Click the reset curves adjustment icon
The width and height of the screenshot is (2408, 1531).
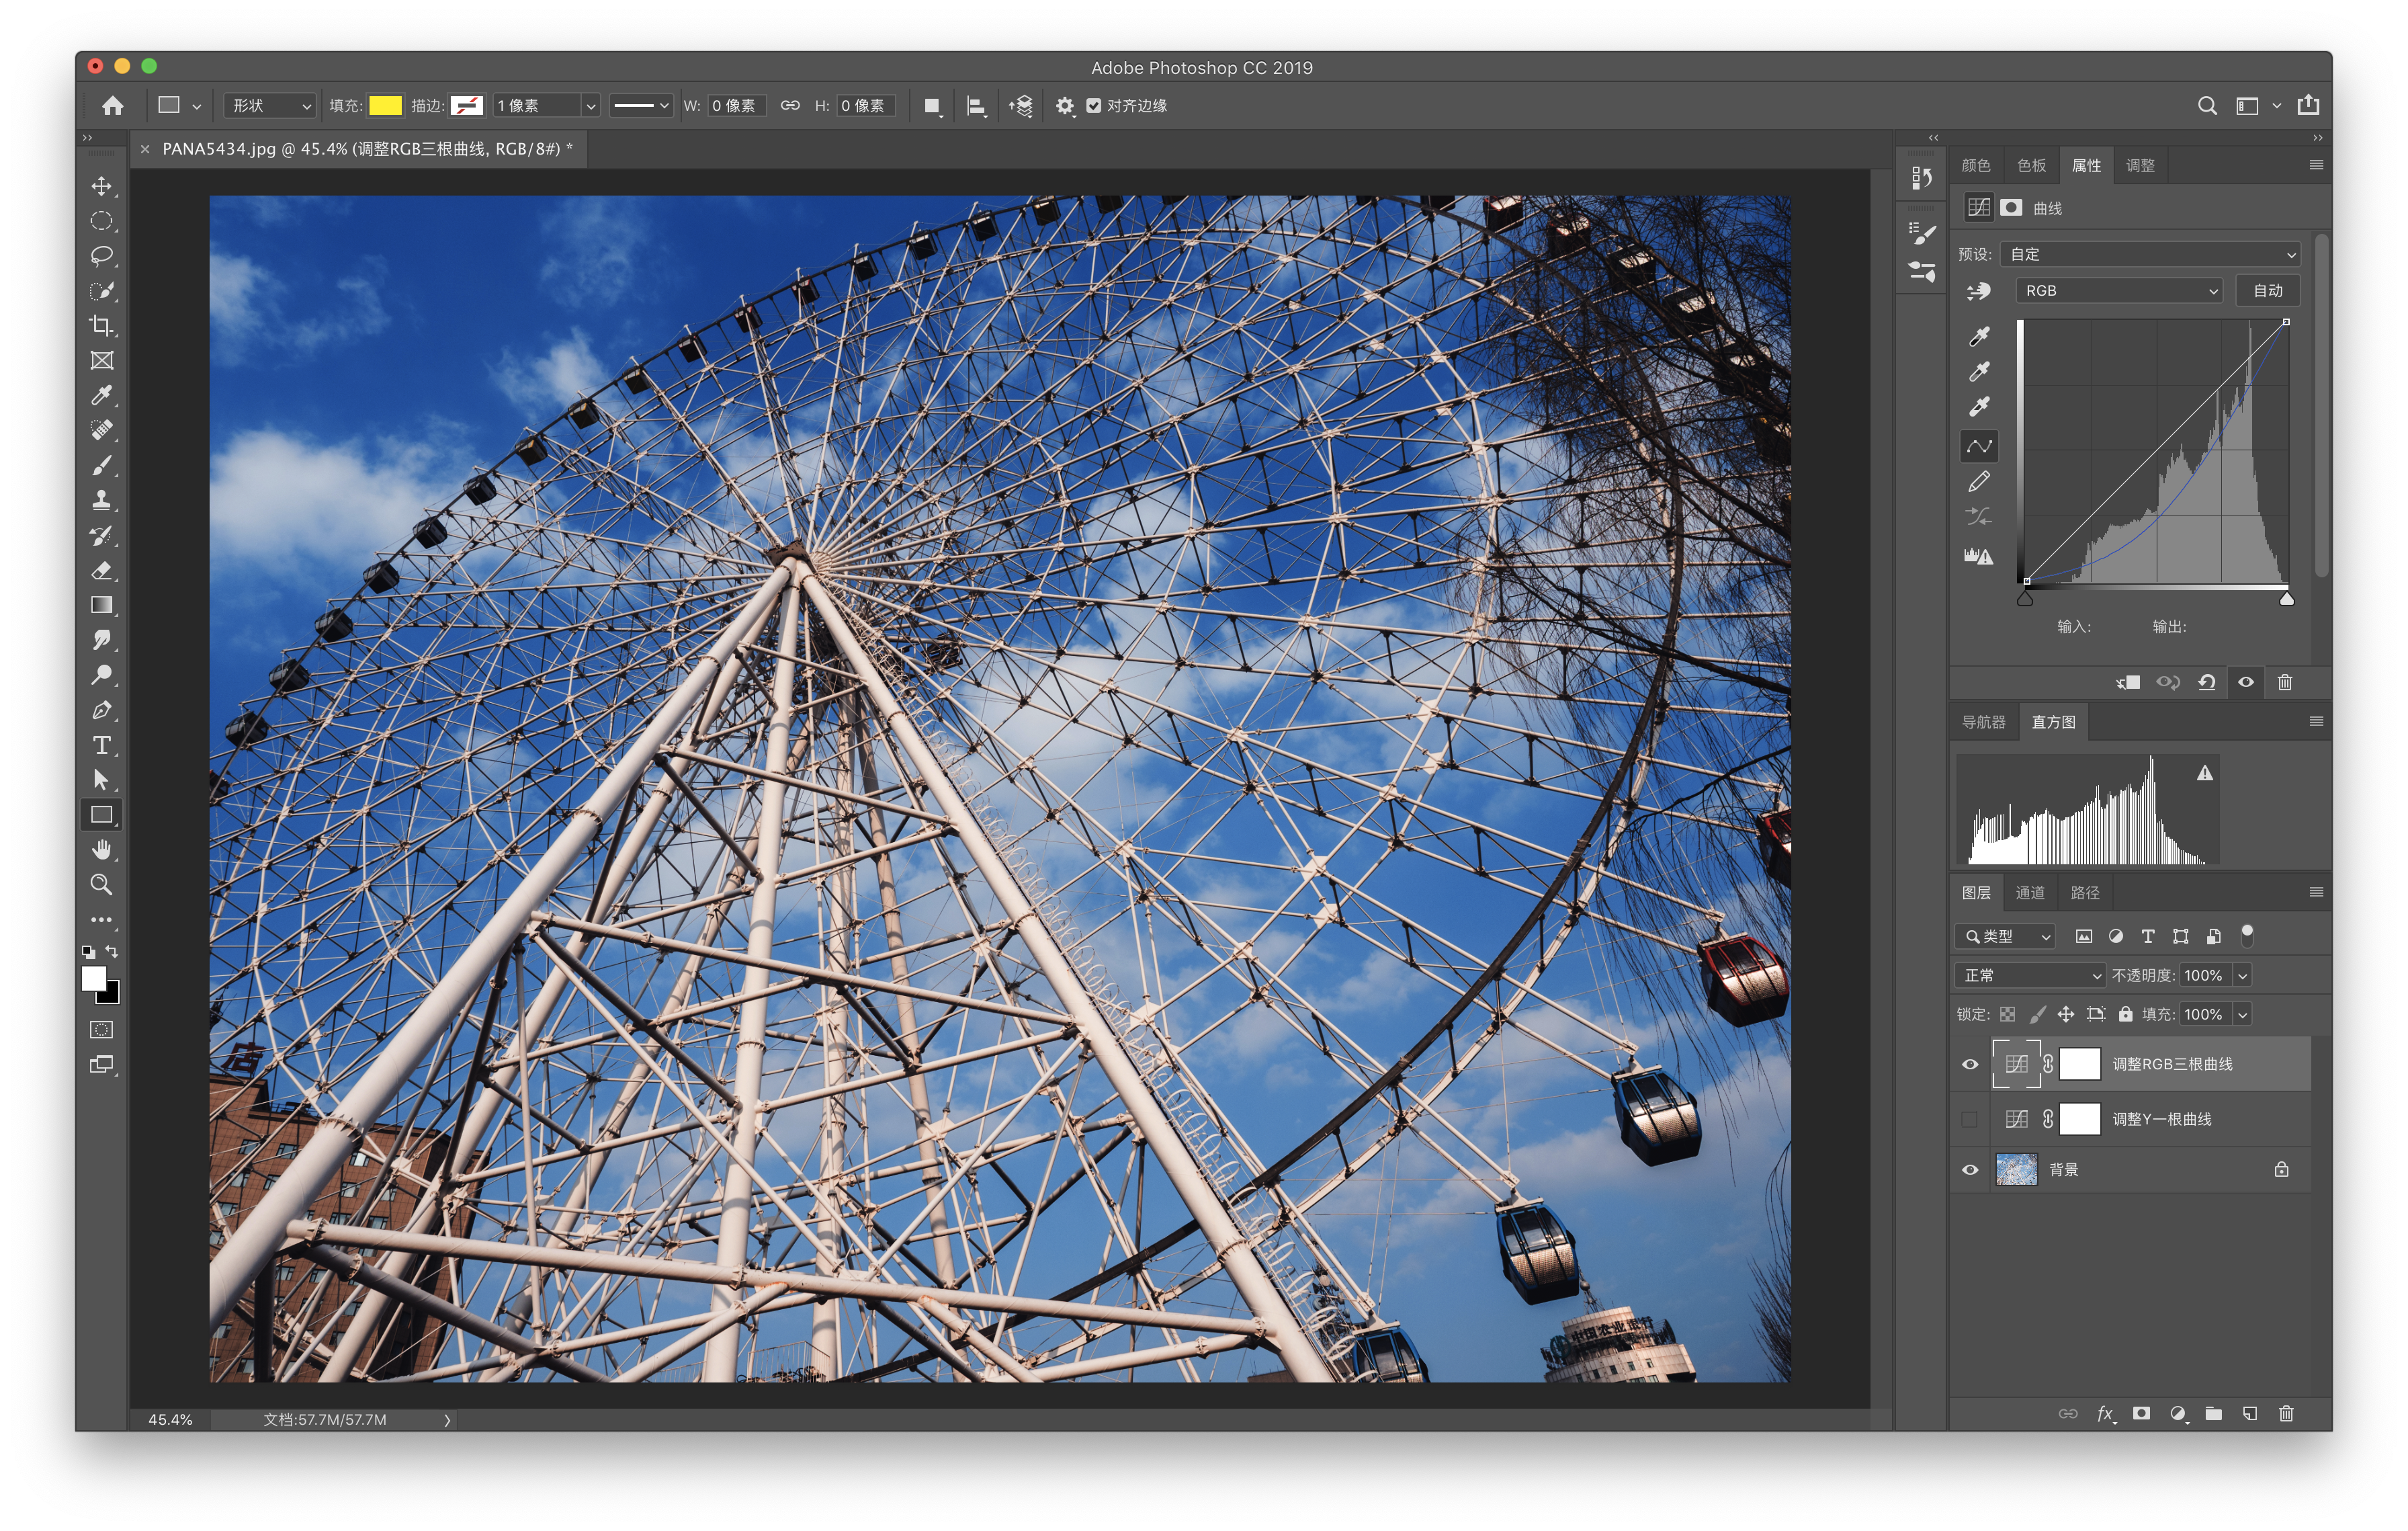(2207, 682)
